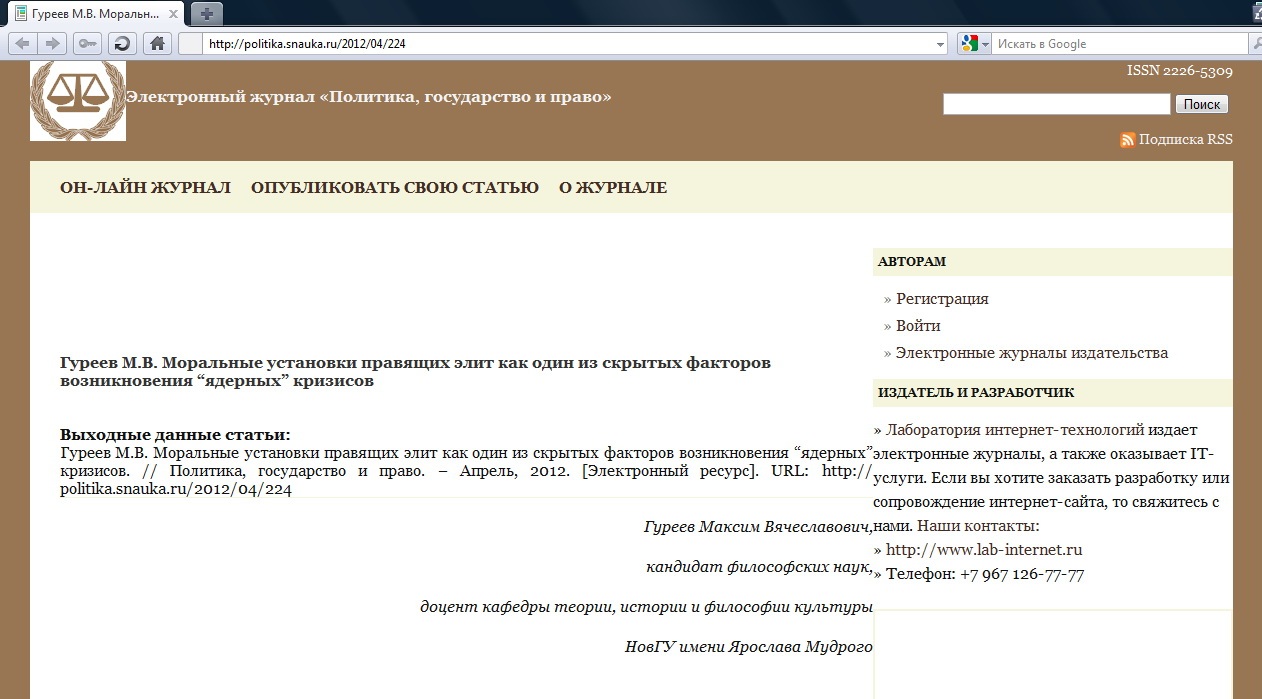The height and width of the screenshot is (699, 1262).
Task: Reload the page with the refresh icon
Action: (x=122, y=43)
